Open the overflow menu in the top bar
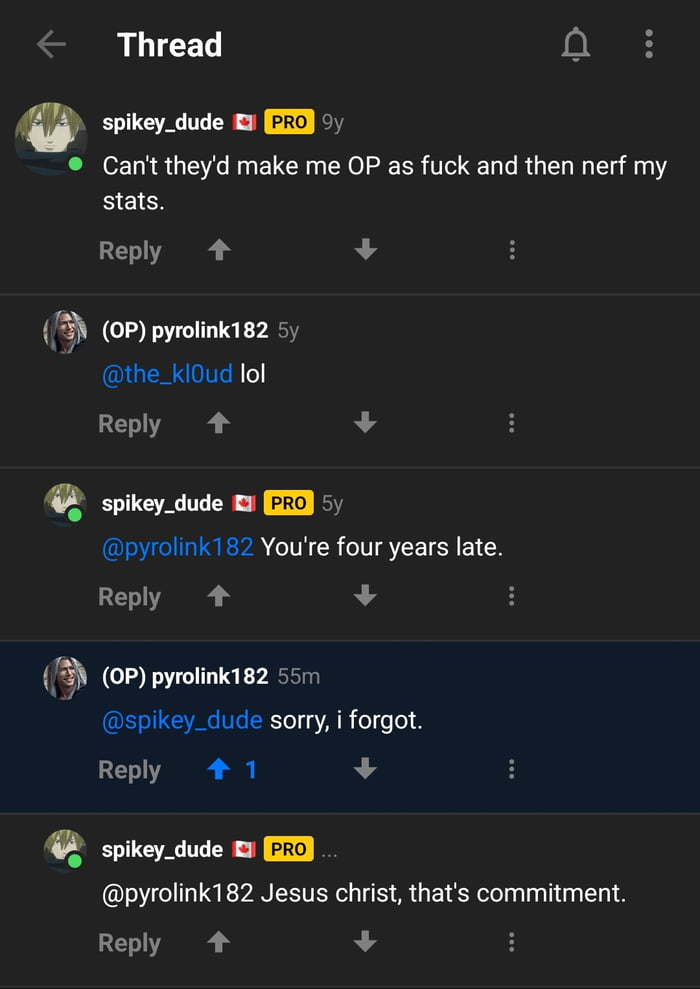Viewport: 700px width, 989px height. 649,44
